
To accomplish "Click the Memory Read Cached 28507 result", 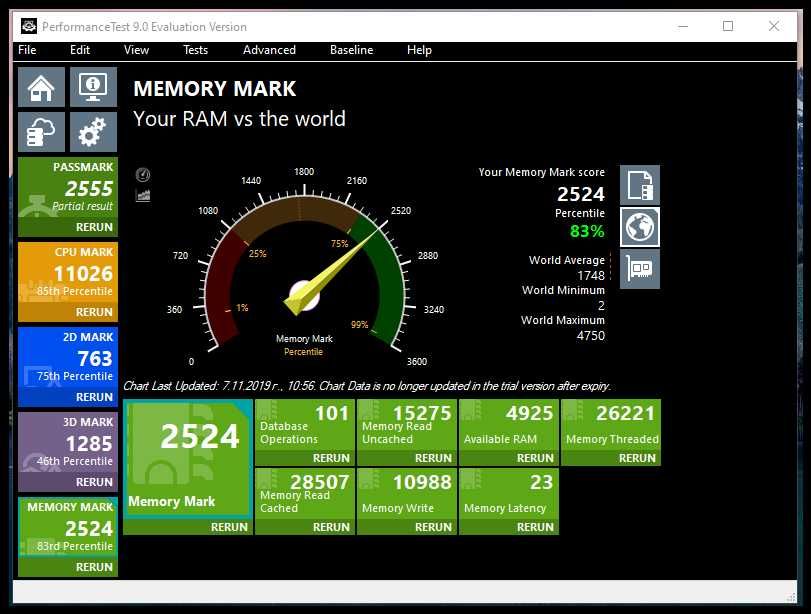I will coord(305,494).
